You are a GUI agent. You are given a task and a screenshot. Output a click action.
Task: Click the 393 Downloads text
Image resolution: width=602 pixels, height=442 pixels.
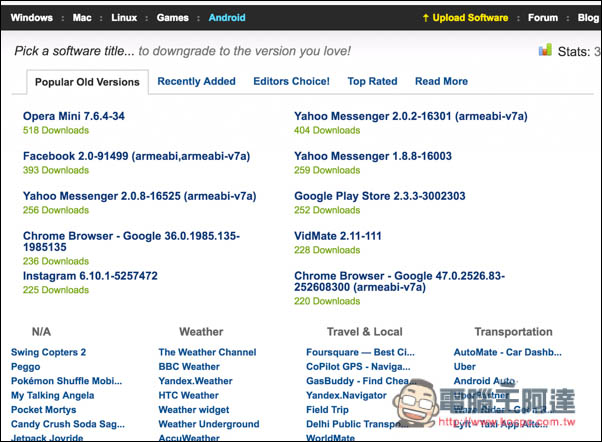coord(56,170)
